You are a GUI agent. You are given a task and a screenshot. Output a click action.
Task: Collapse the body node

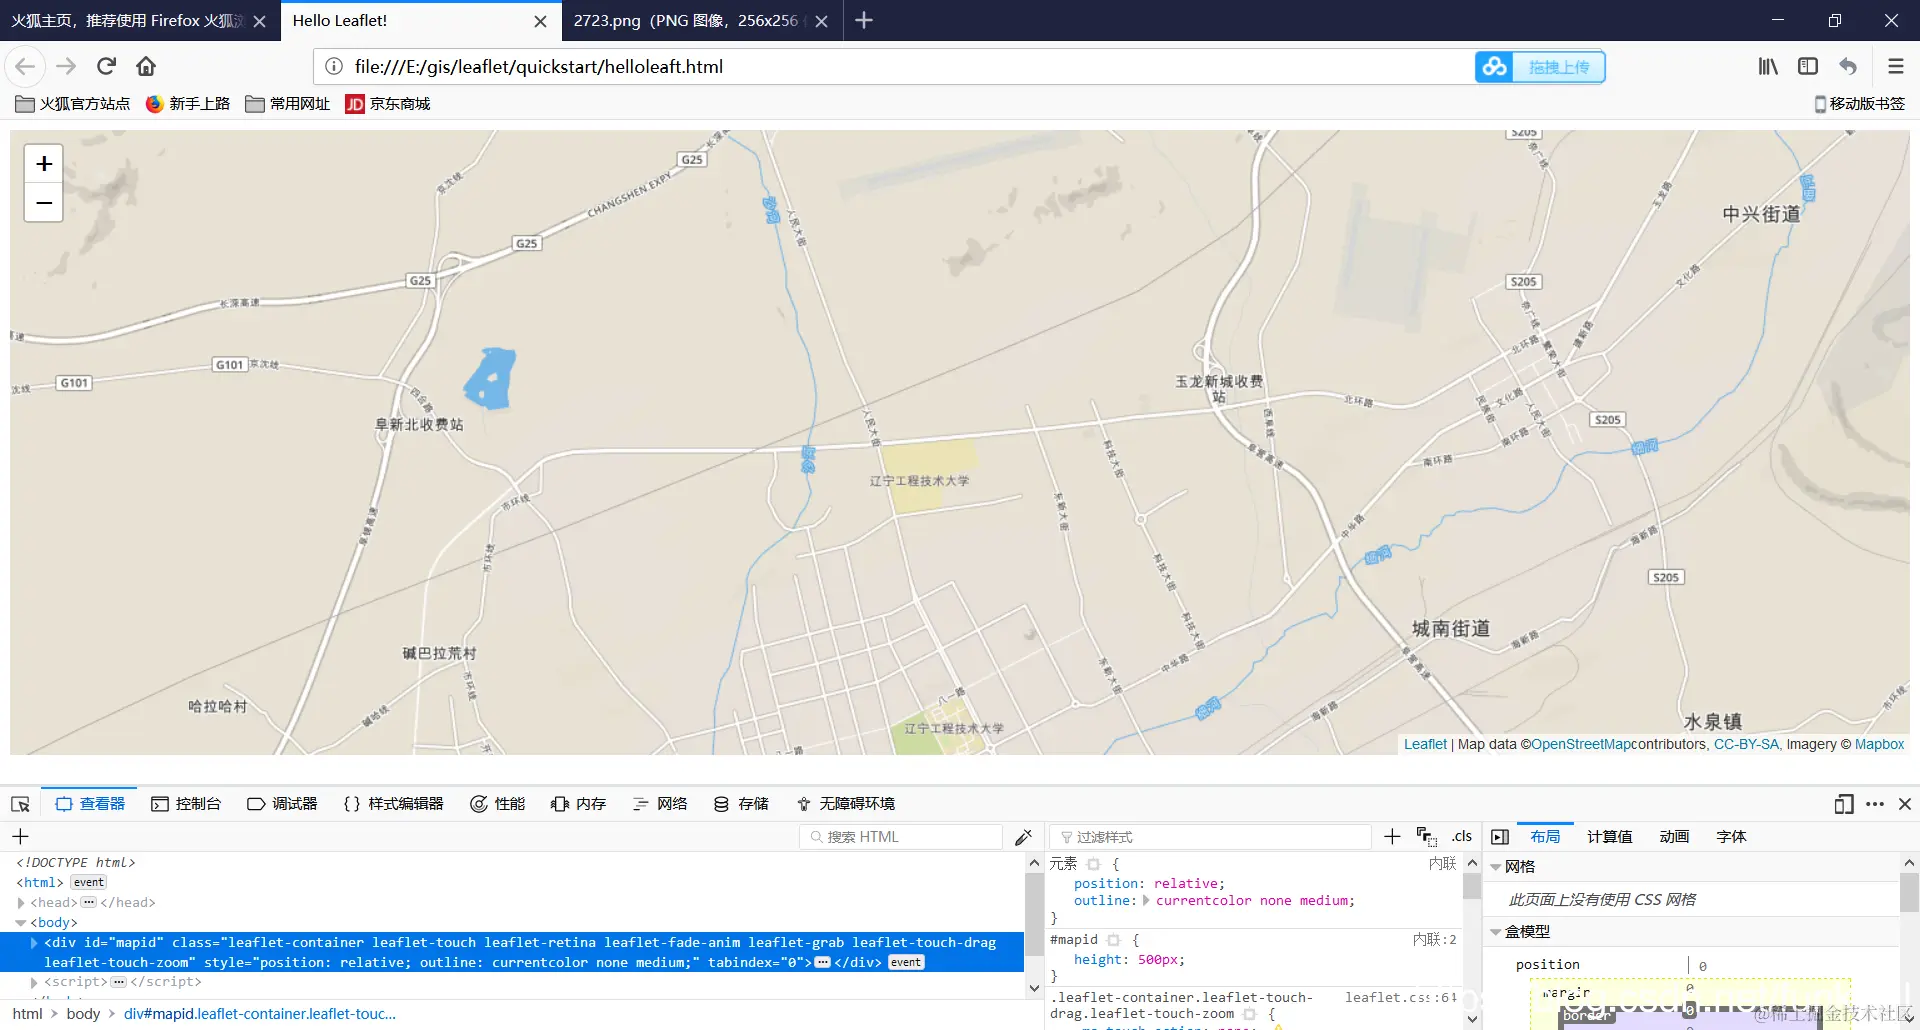(x=21, y=923)
